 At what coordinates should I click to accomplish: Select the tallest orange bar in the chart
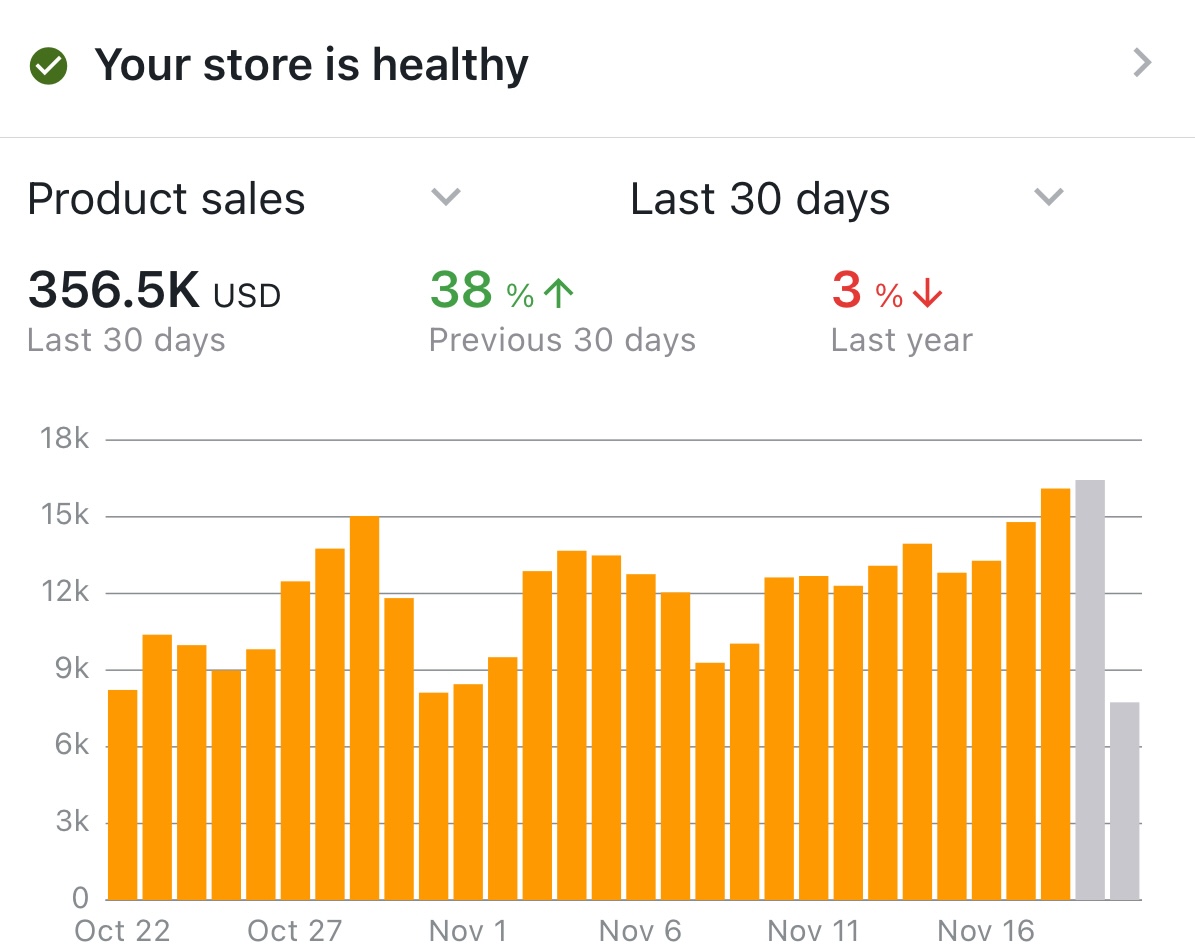pos(1055,694)
